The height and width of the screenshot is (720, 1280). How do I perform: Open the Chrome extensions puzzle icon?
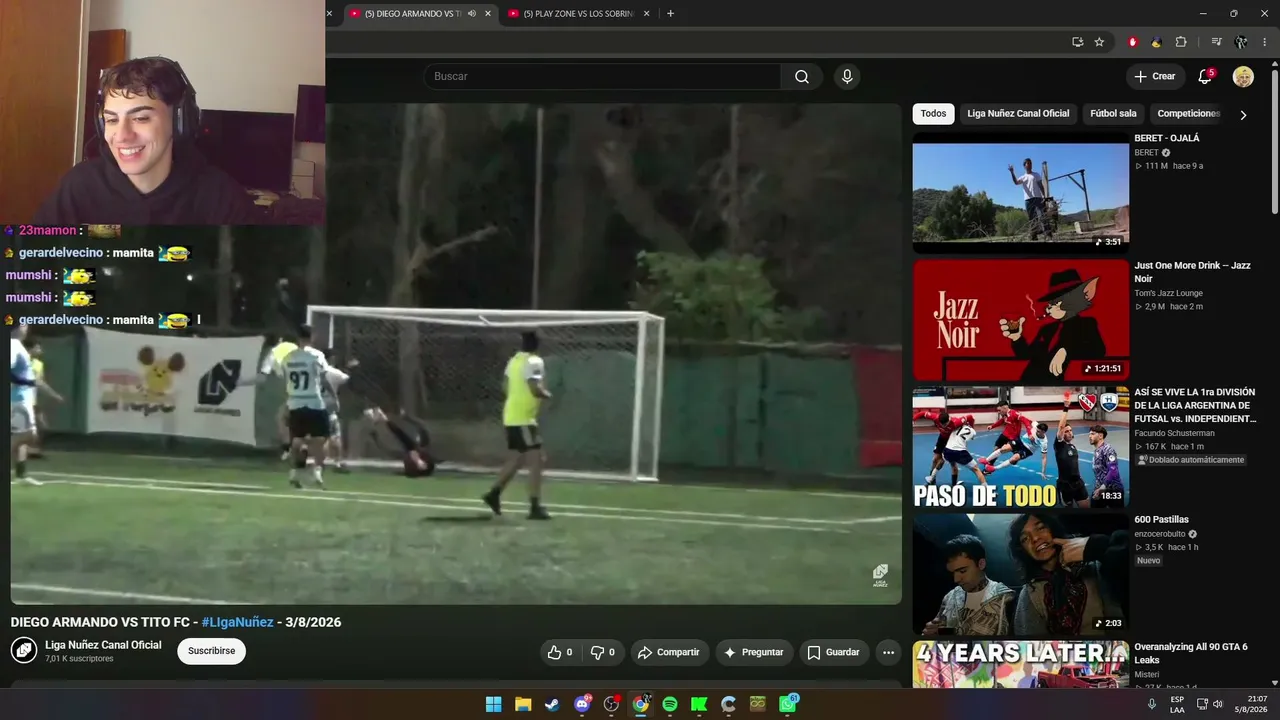click(1181, 42)
